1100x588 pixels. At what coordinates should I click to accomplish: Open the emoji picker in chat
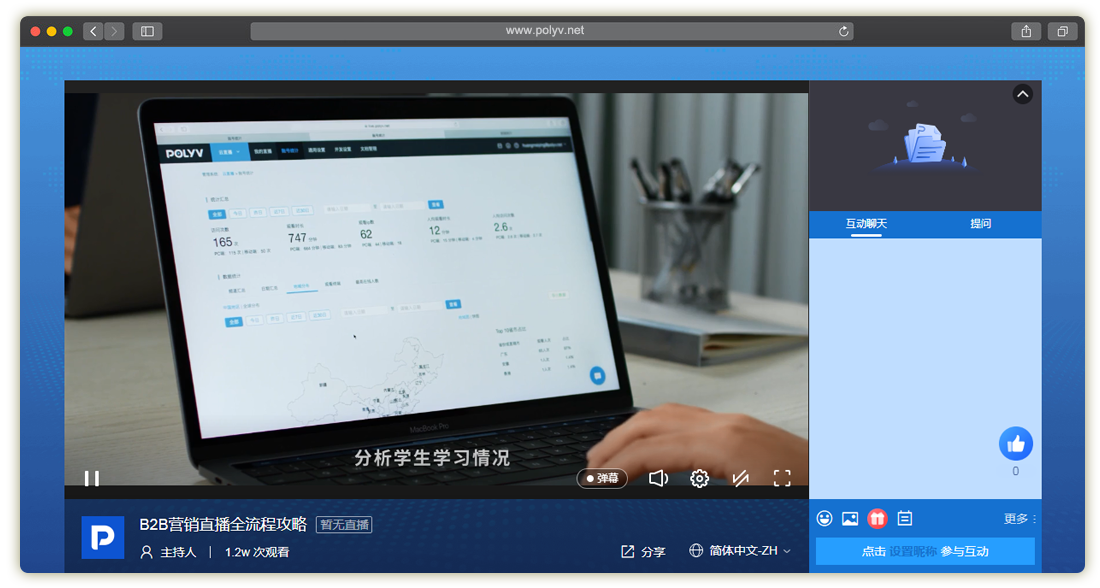(x=824, y=518)
